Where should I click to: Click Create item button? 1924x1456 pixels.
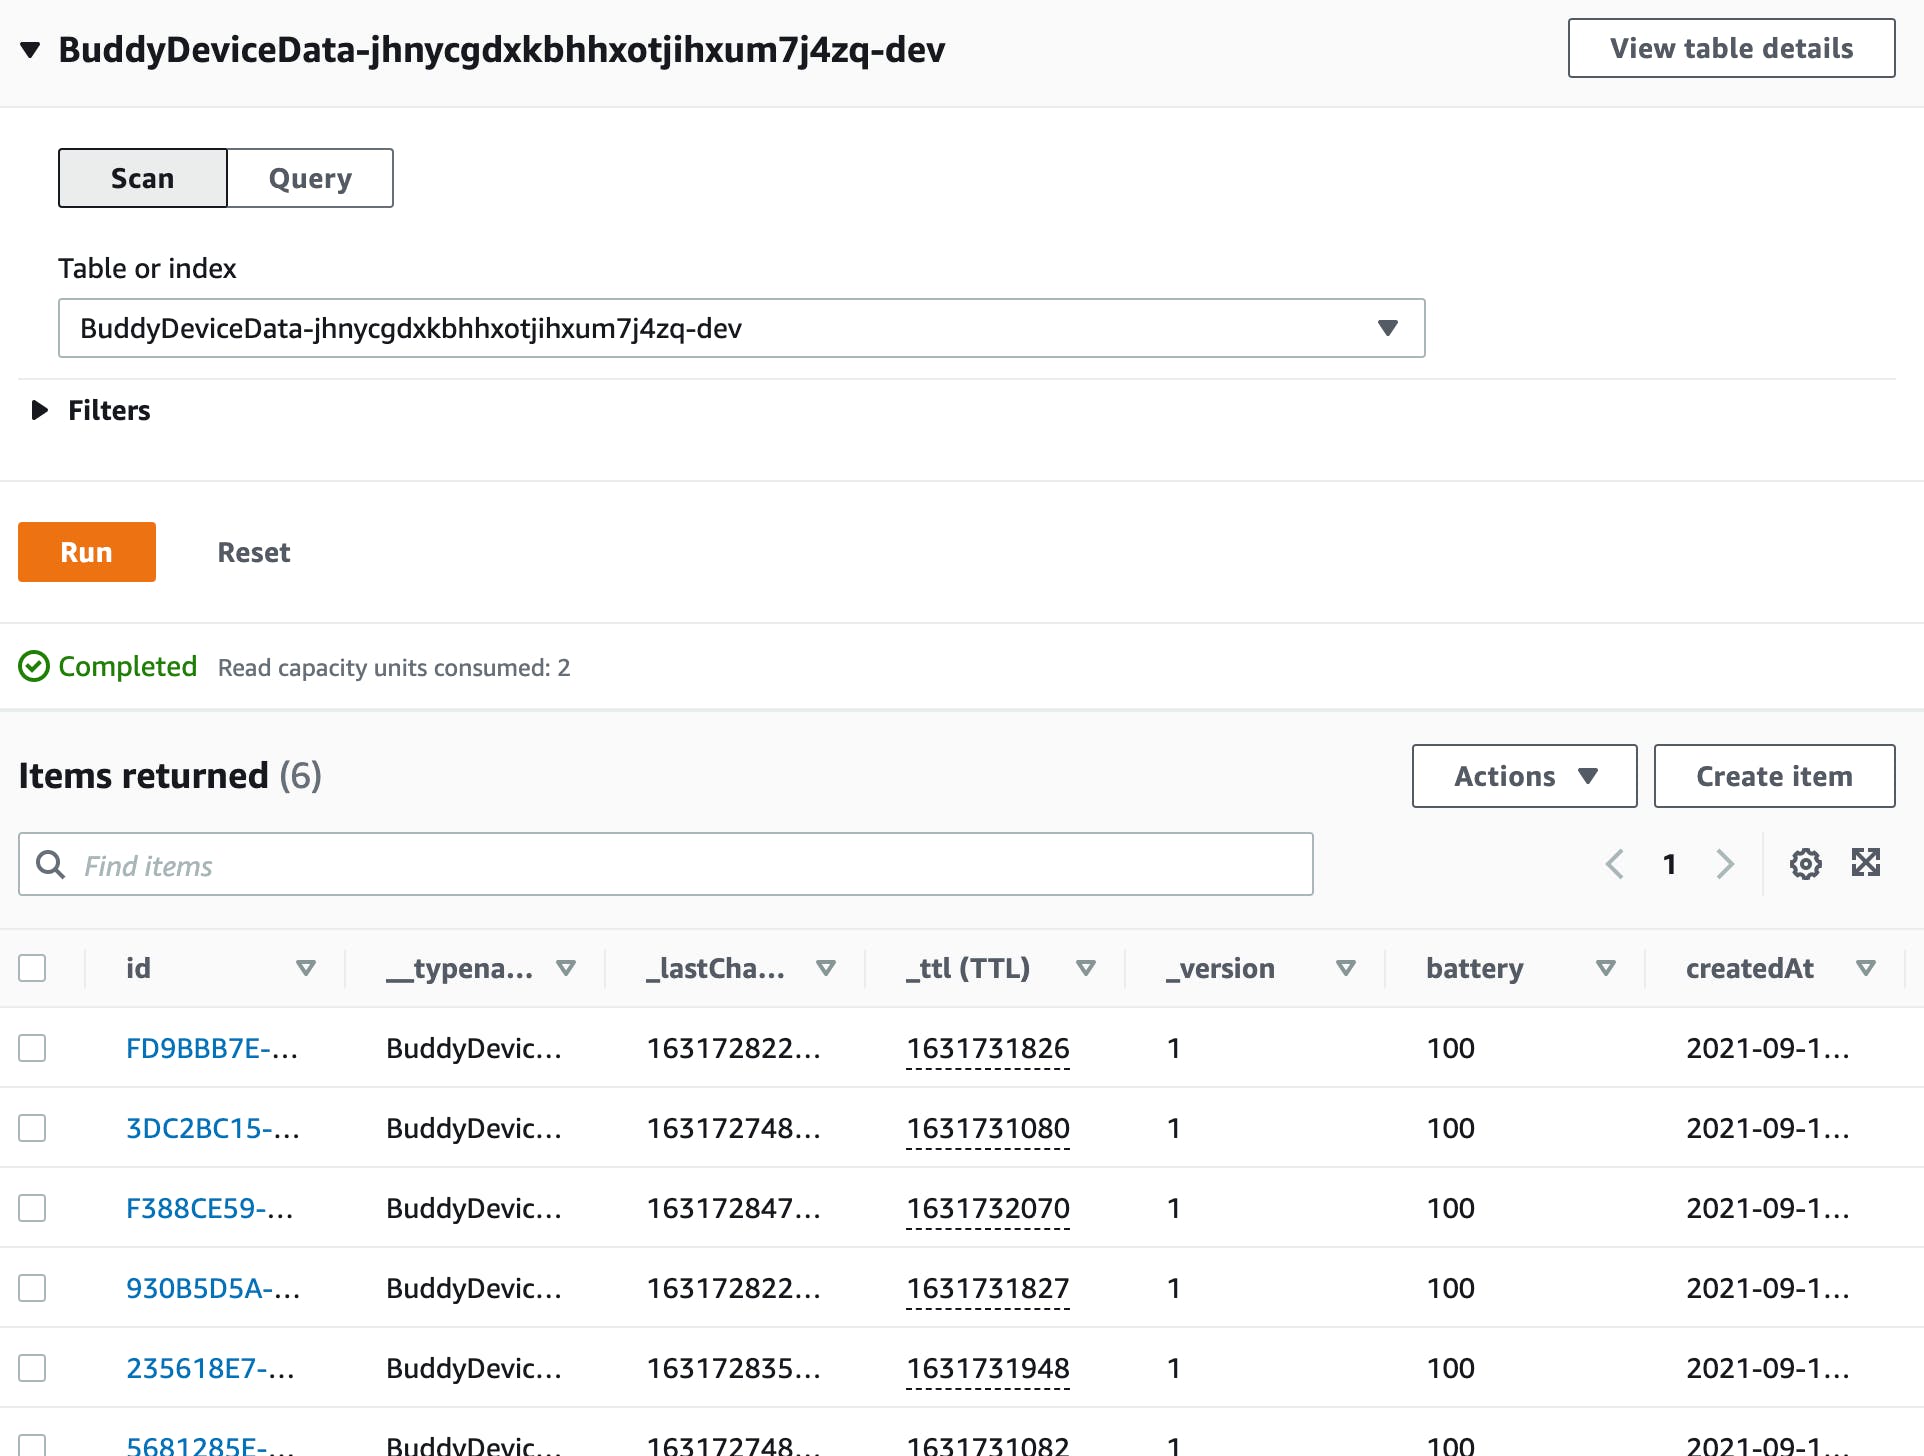(x=1774, y=776)
